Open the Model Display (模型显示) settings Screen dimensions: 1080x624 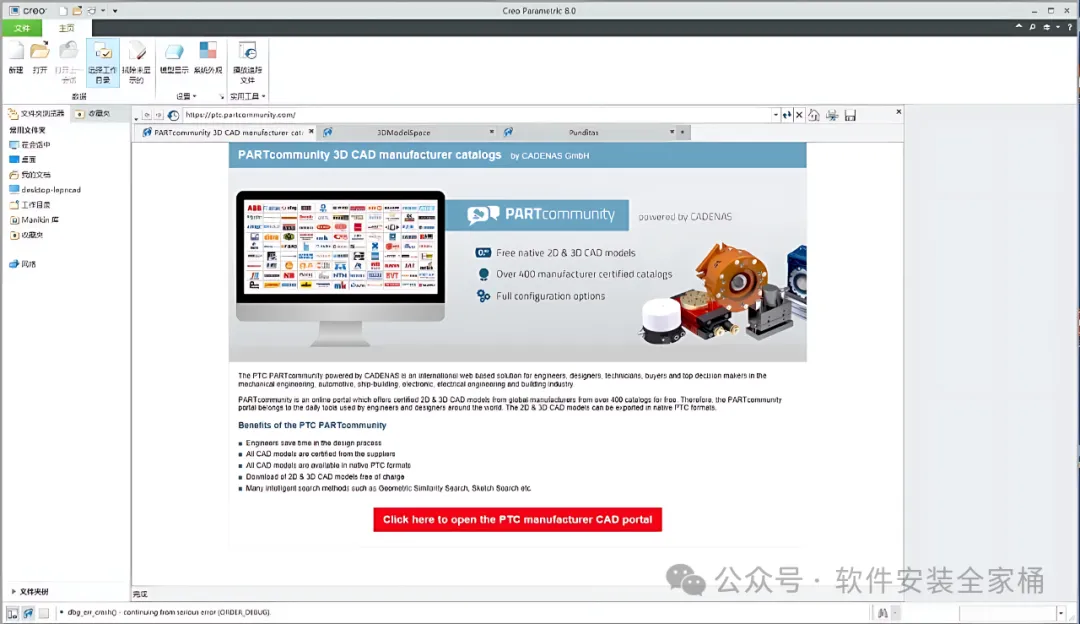click(174, 57)
